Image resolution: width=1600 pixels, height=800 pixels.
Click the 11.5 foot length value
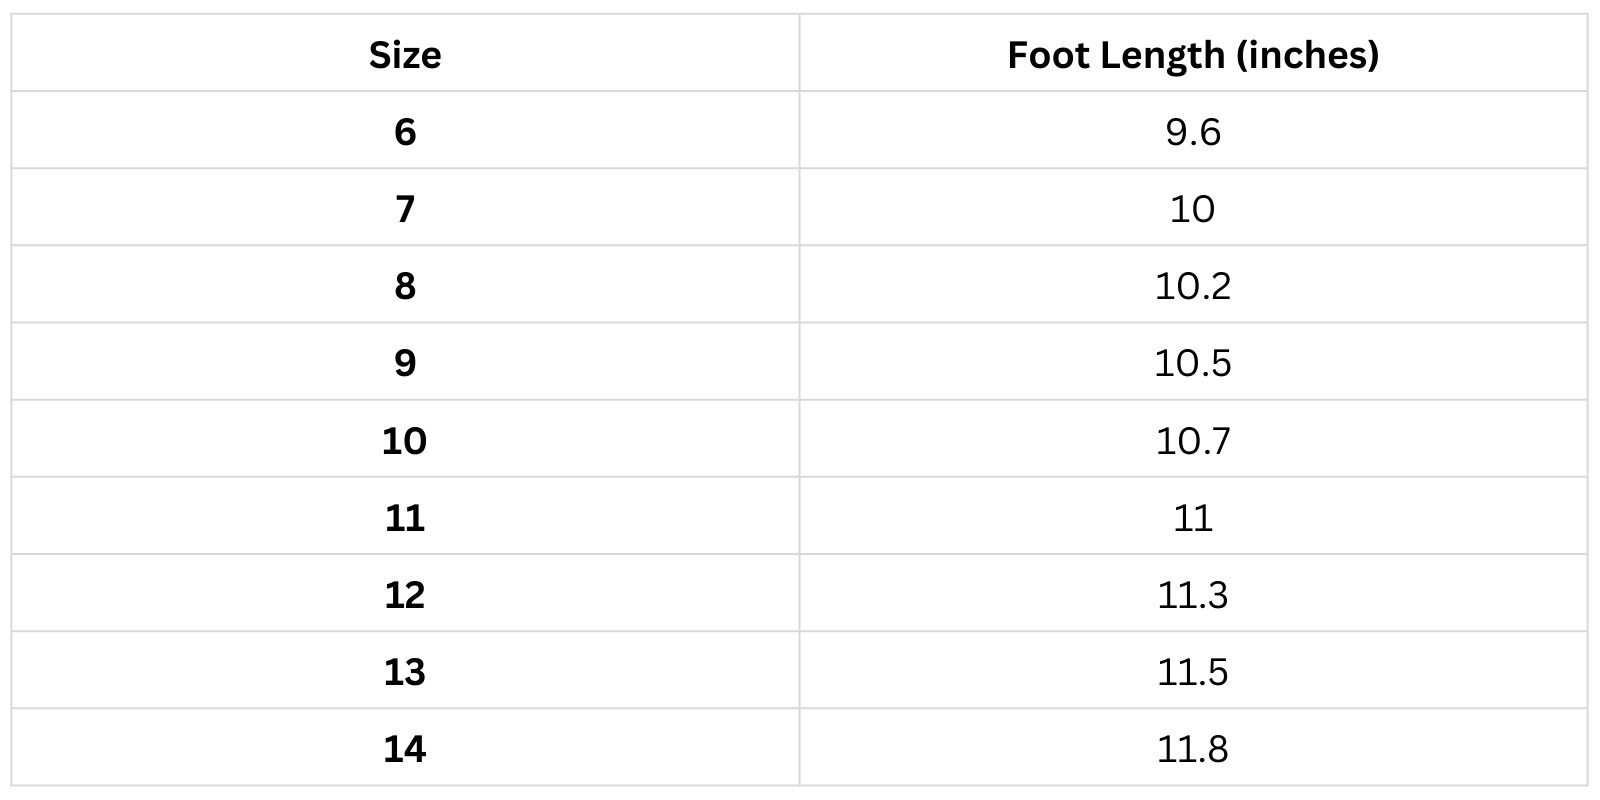click(1193, 672)
